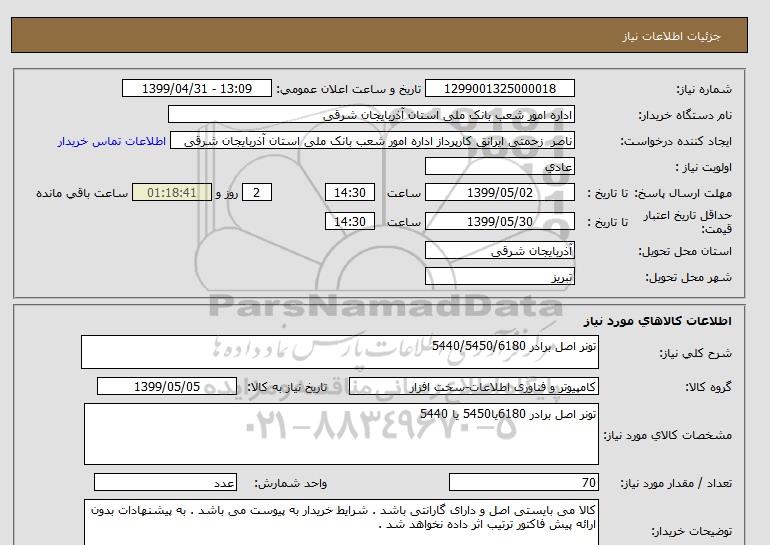Click the label حداقل تاریخ اعتبار قیمت
The image size is (770, 545).
[x=688, y=222]
